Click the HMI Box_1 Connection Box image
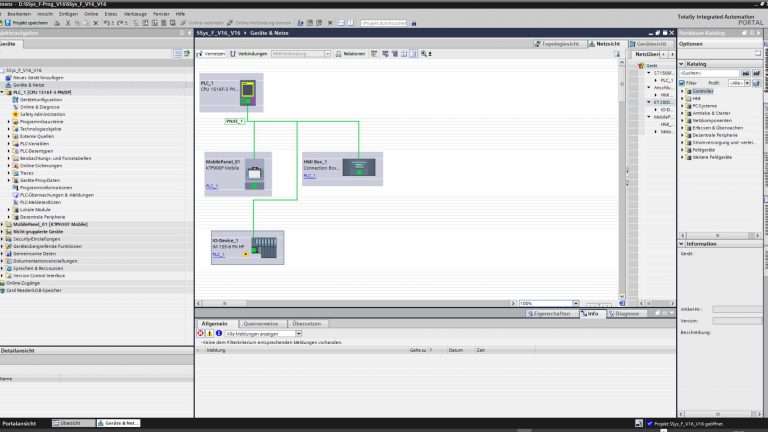768x432 pixels. pos(359,167)
